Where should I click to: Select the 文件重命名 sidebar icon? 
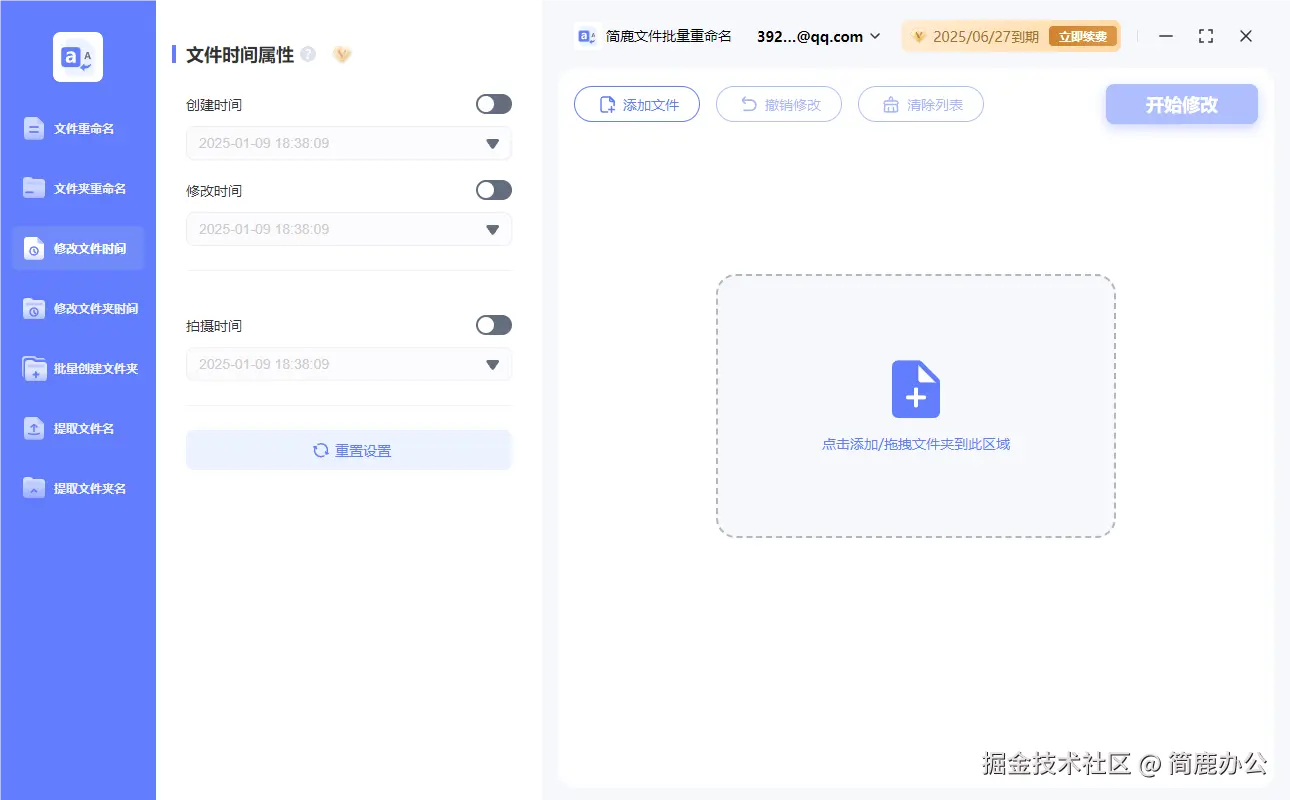click(78, 128)
